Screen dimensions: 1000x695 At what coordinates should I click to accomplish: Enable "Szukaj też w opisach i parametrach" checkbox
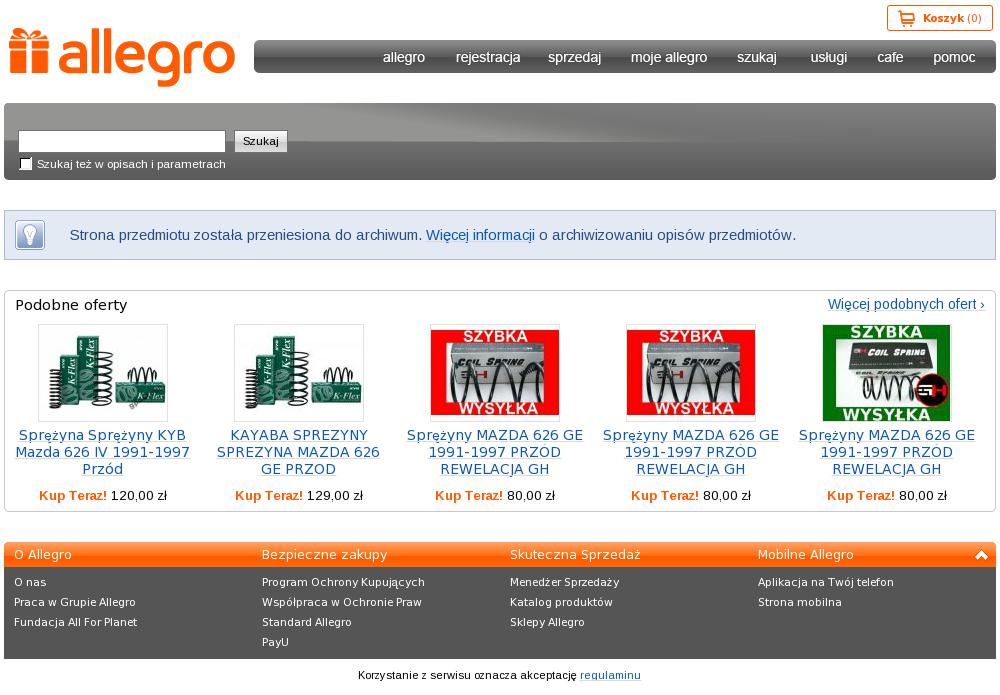click(26, 164)
